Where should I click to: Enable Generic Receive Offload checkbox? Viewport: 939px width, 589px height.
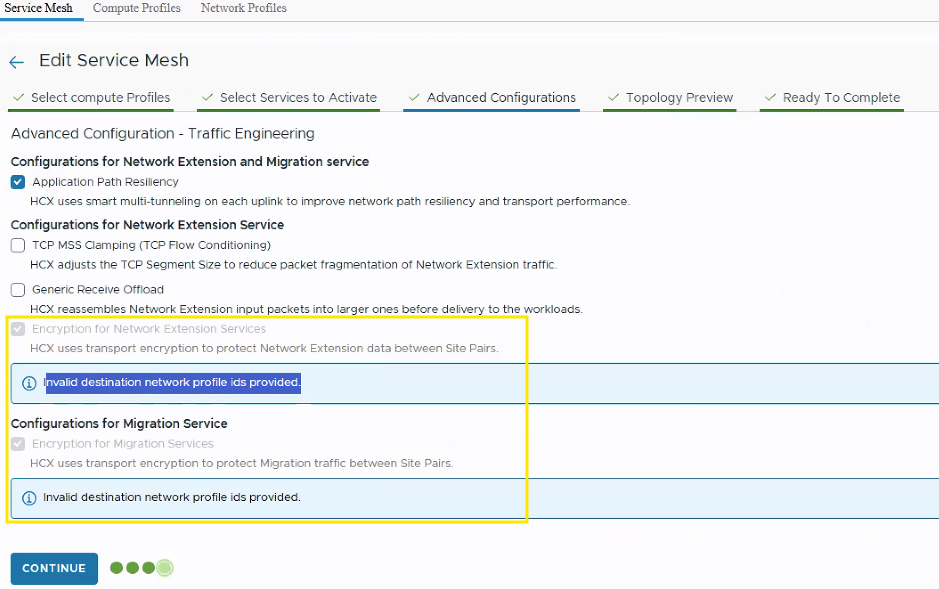point(18,290)
